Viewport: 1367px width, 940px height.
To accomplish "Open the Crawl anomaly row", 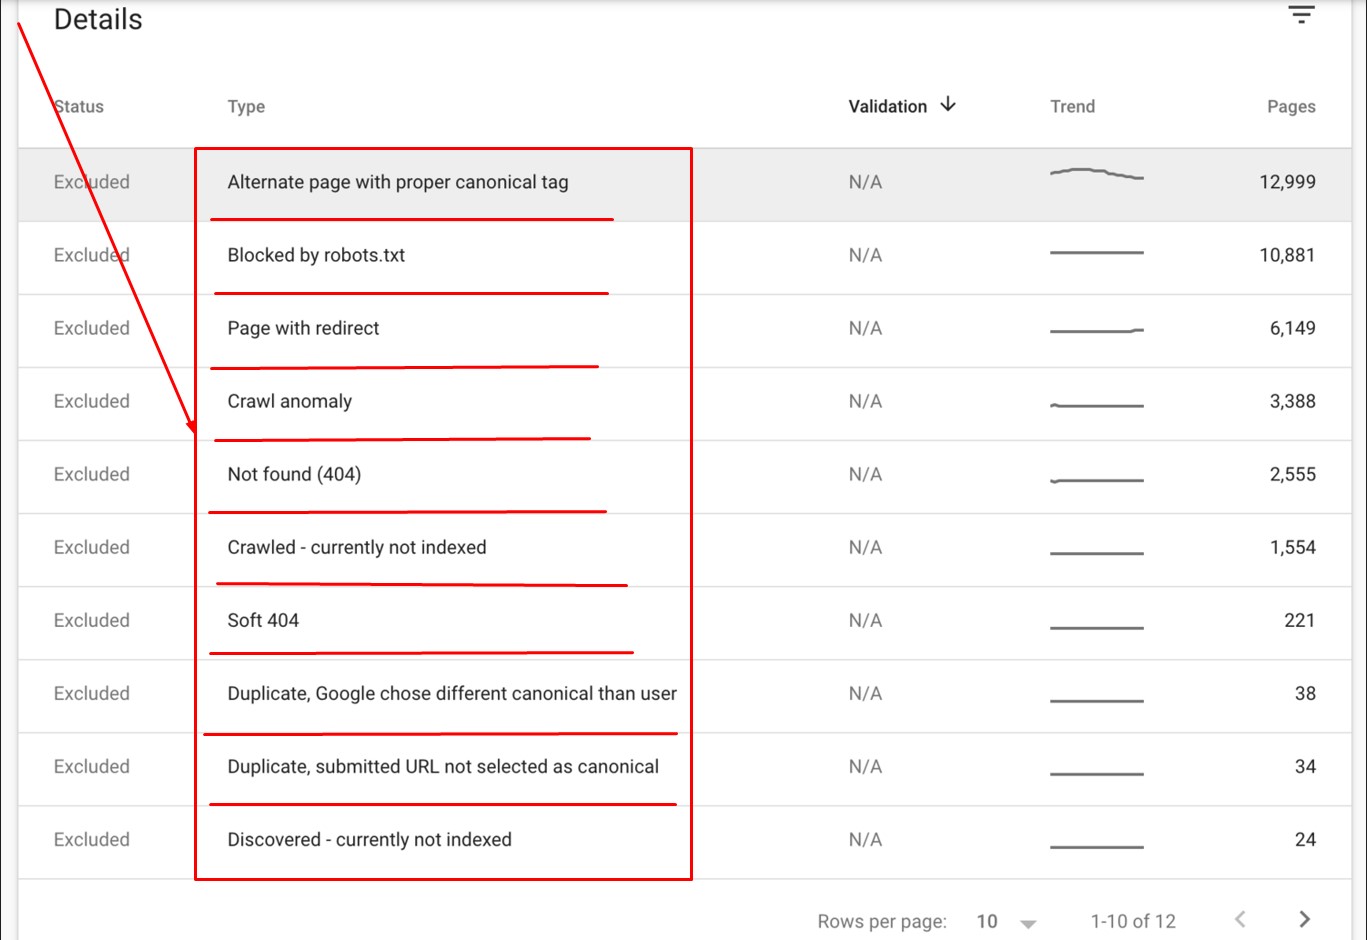I will point(290,401).
